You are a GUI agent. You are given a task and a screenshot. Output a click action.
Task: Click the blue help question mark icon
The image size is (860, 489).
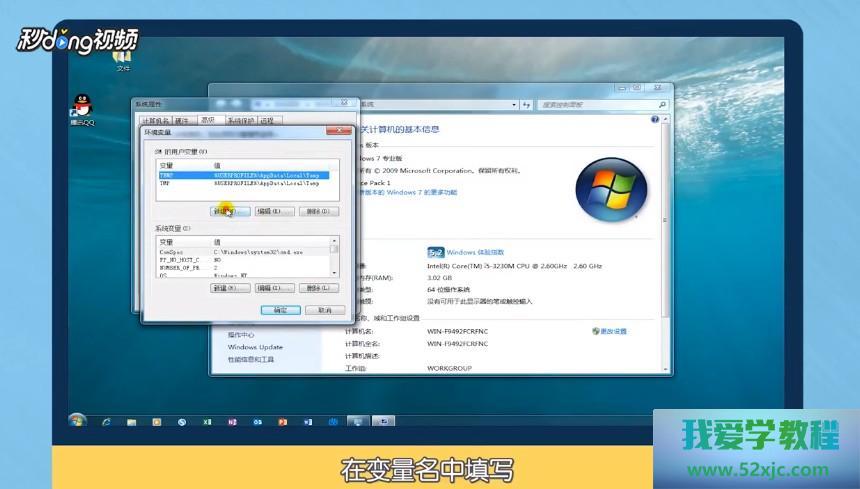[655, 119]
